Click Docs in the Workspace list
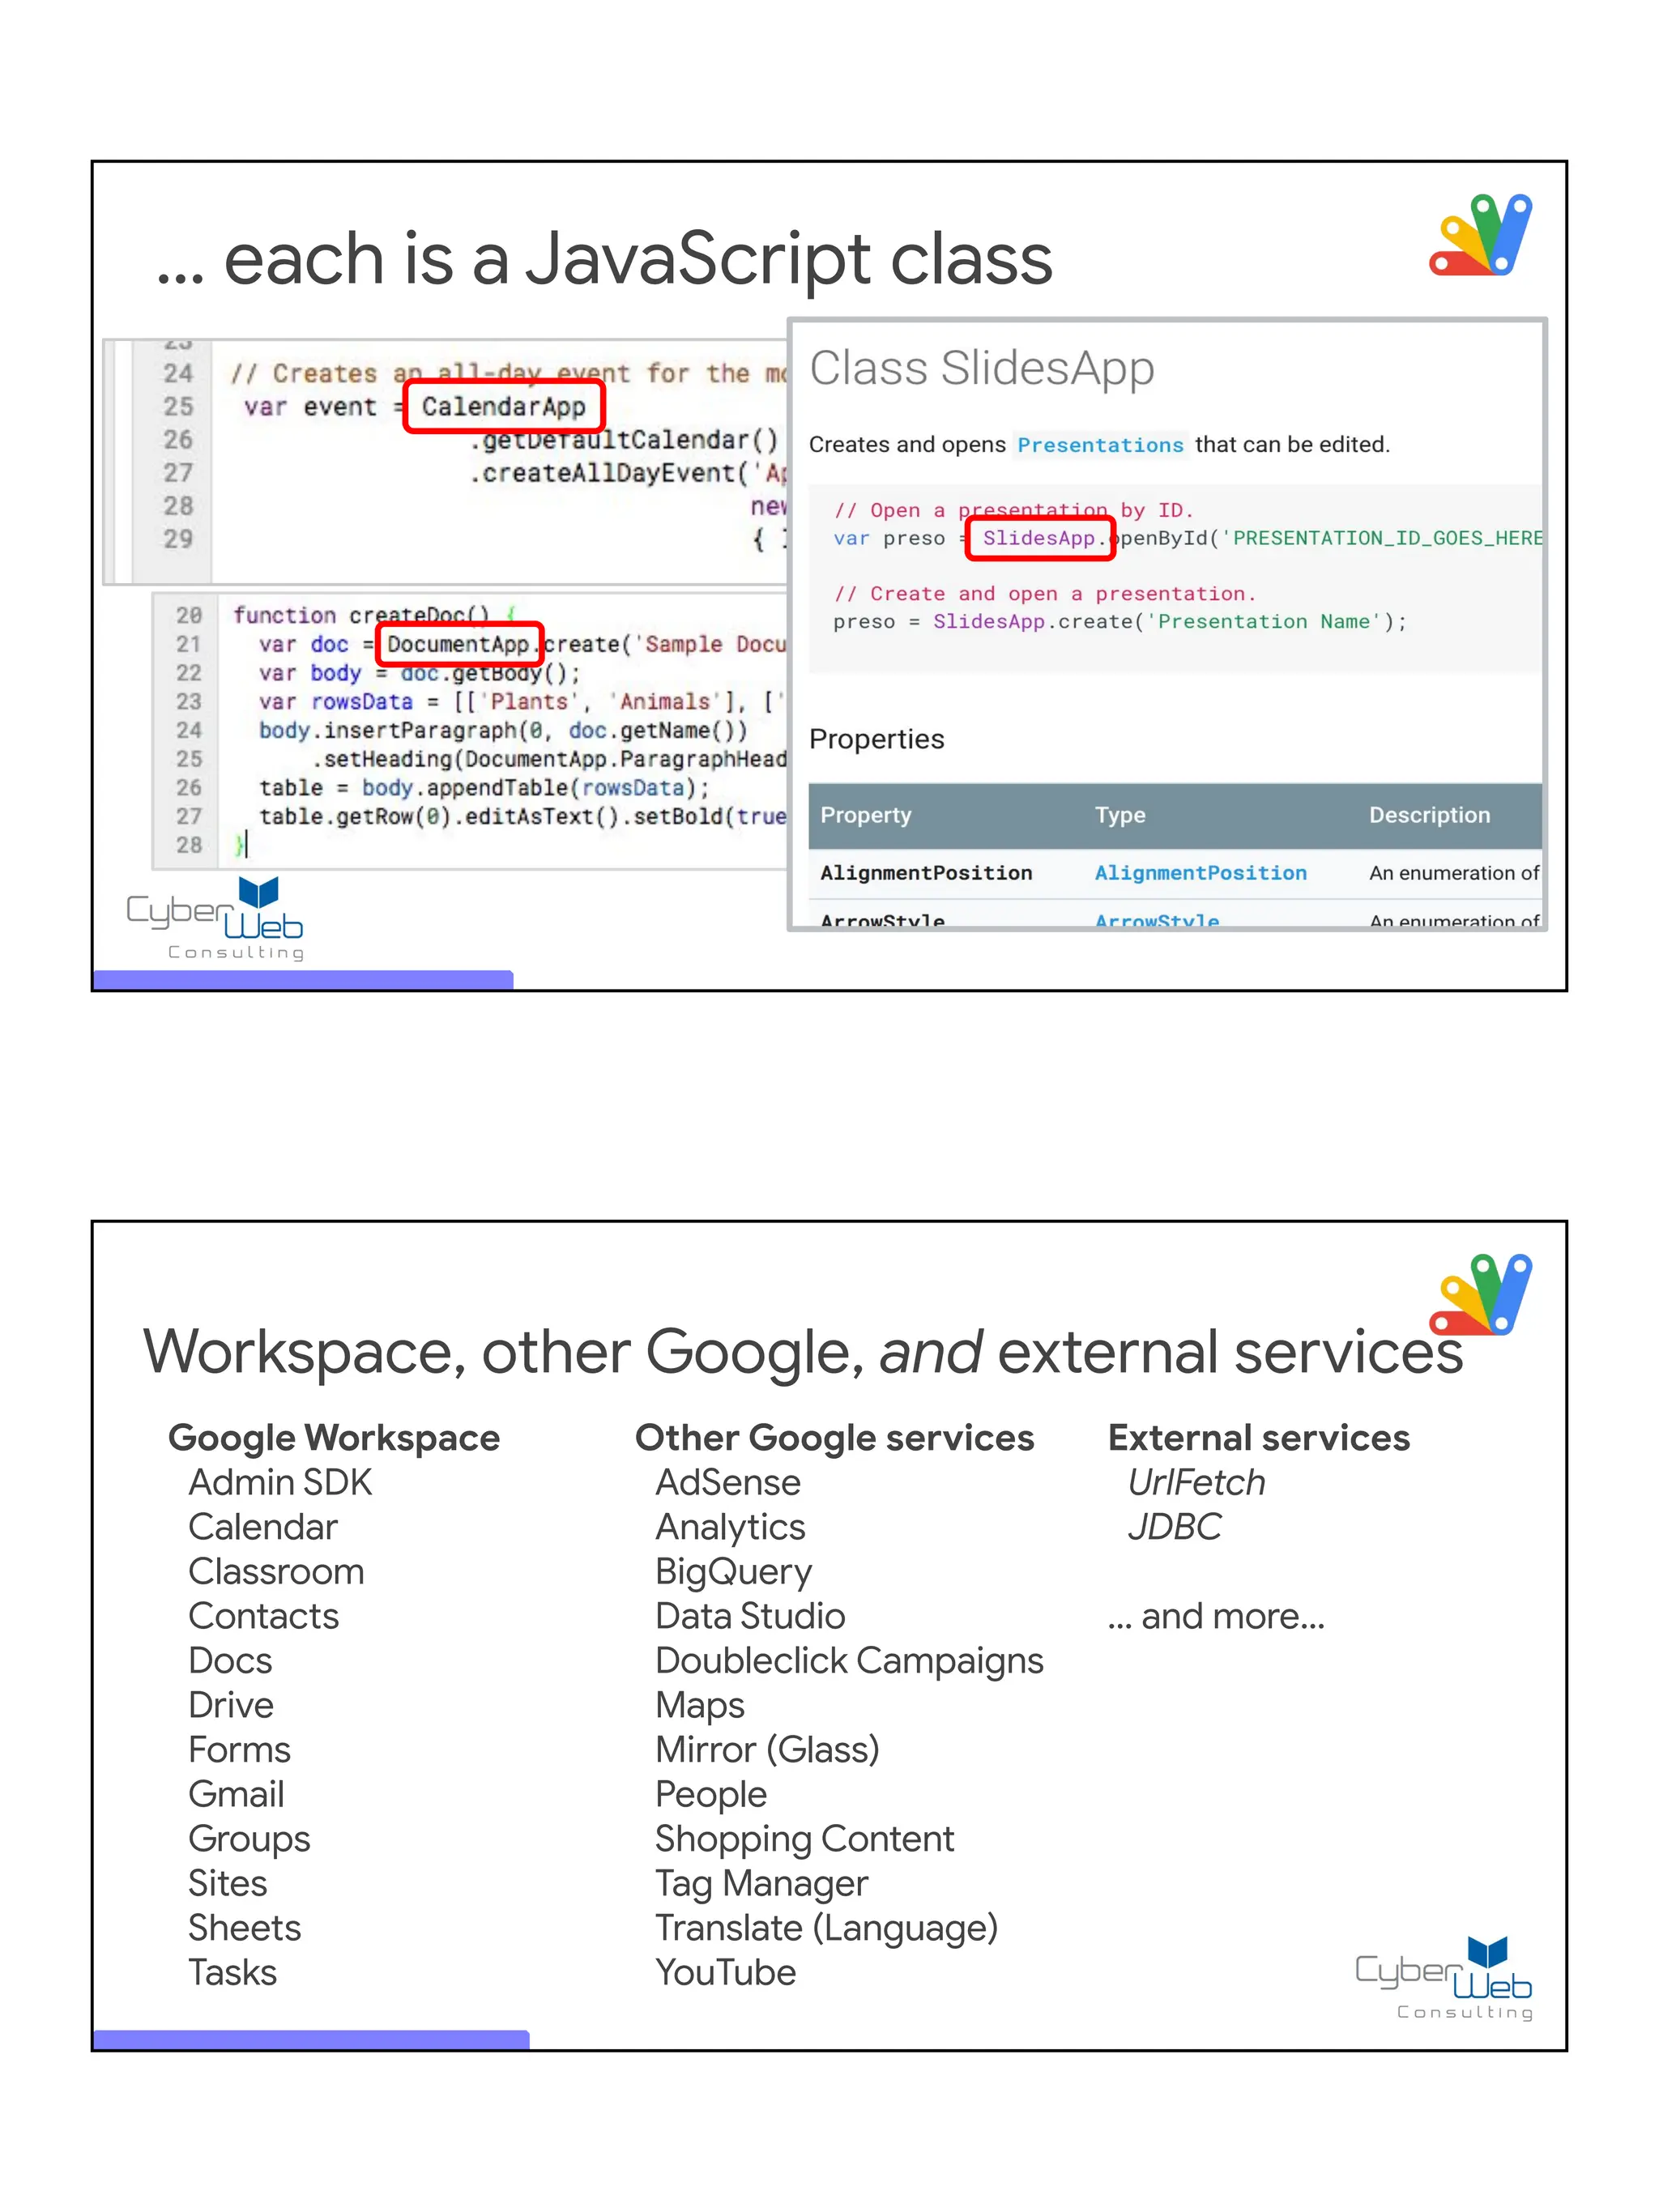This screenshot has width=1659, height=2212. (231, 1661)
